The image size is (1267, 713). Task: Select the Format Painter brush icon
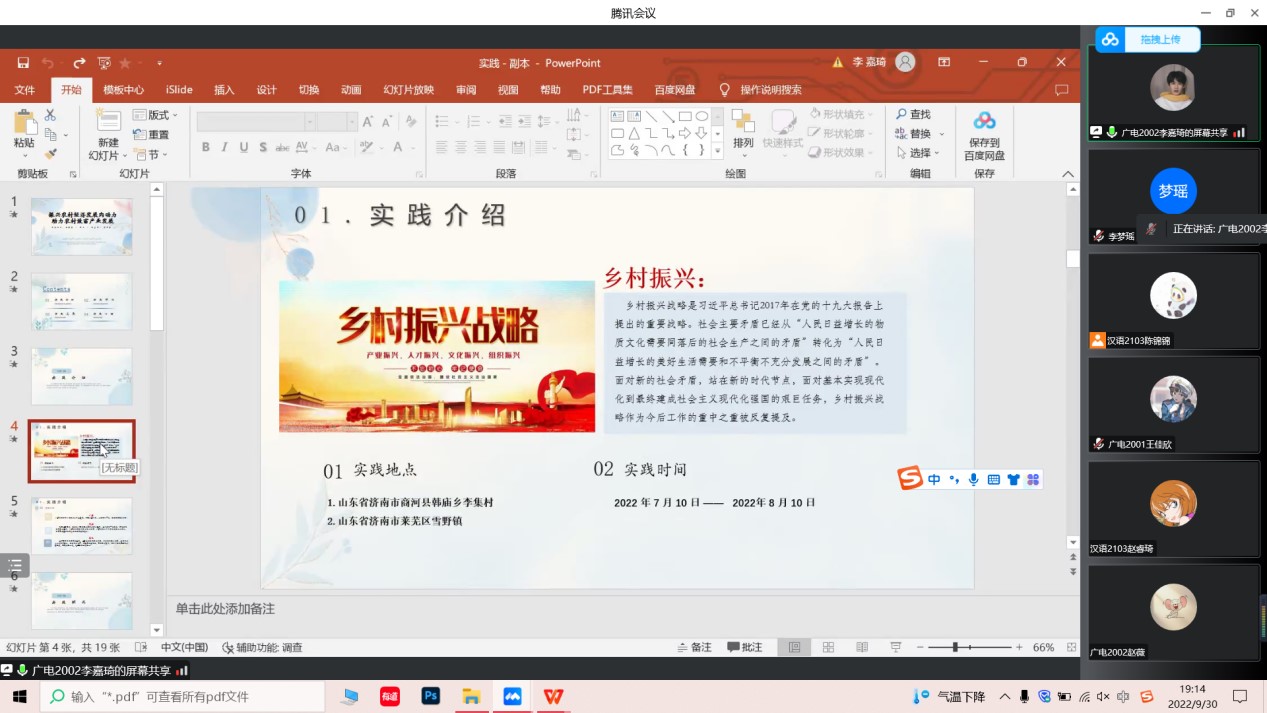(51, 154)
